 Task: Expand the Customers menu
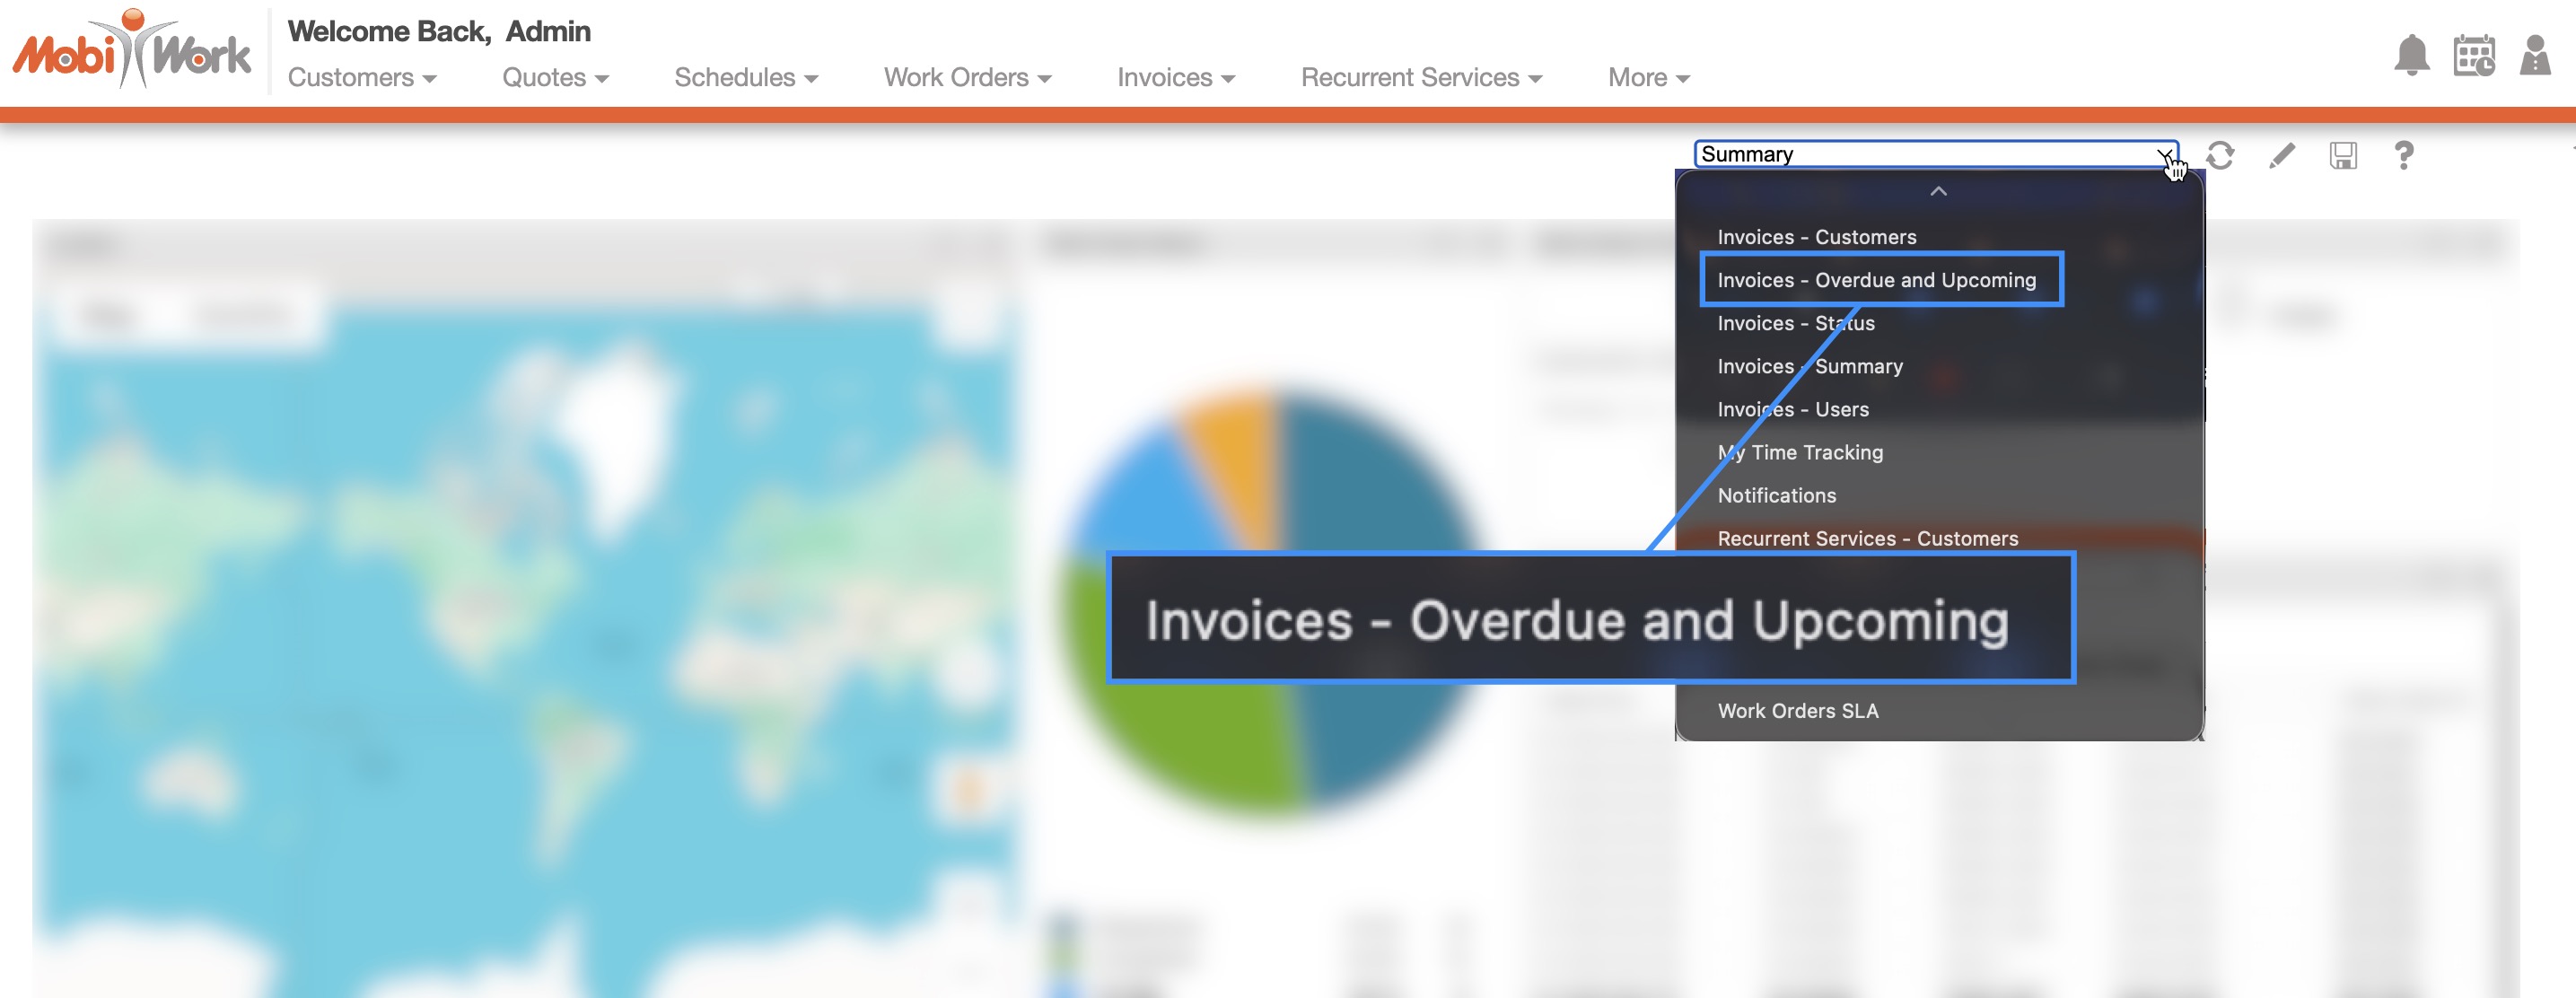pyautogui.click(x=361, y=78)
